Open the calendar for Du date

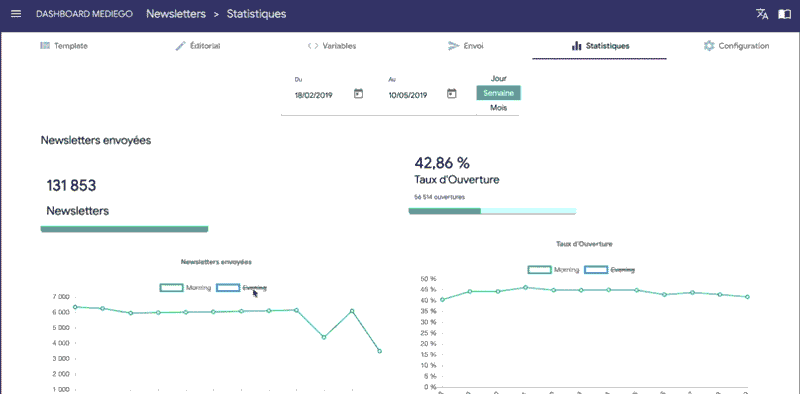(x=359, y=94)
